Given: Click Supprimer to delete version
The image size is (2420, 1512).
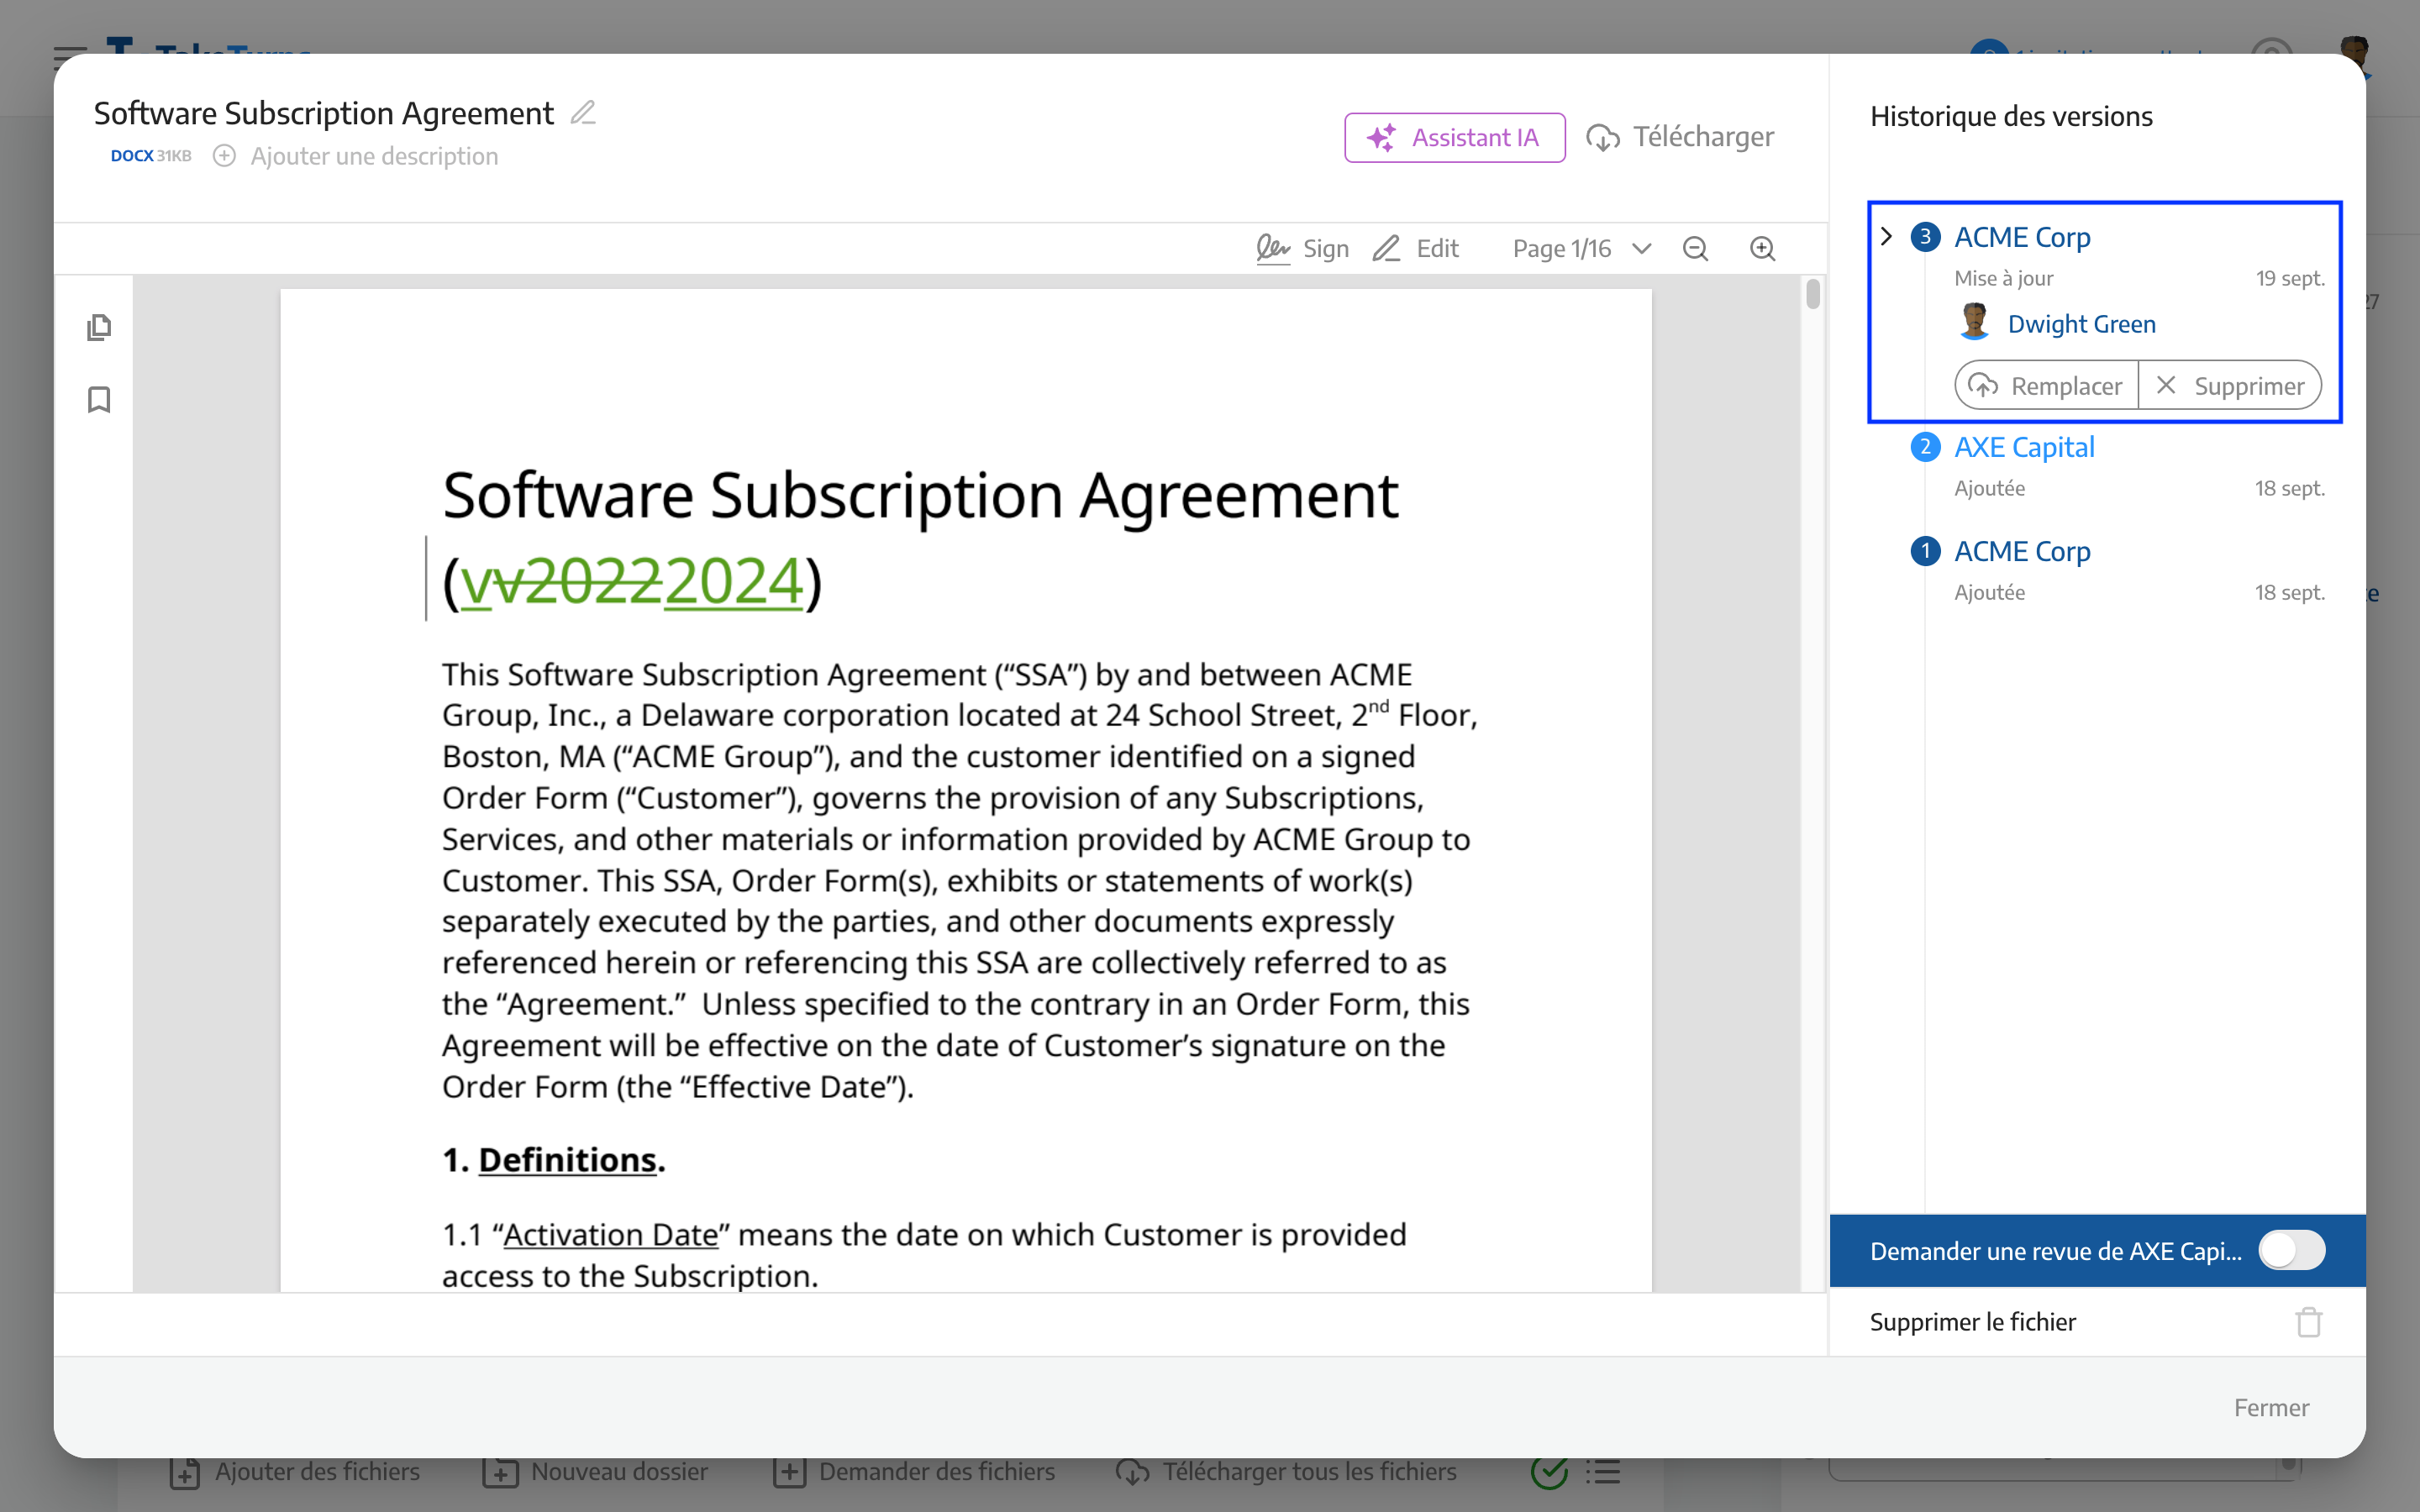Looking at the screenshot, I should [2230, 386].
